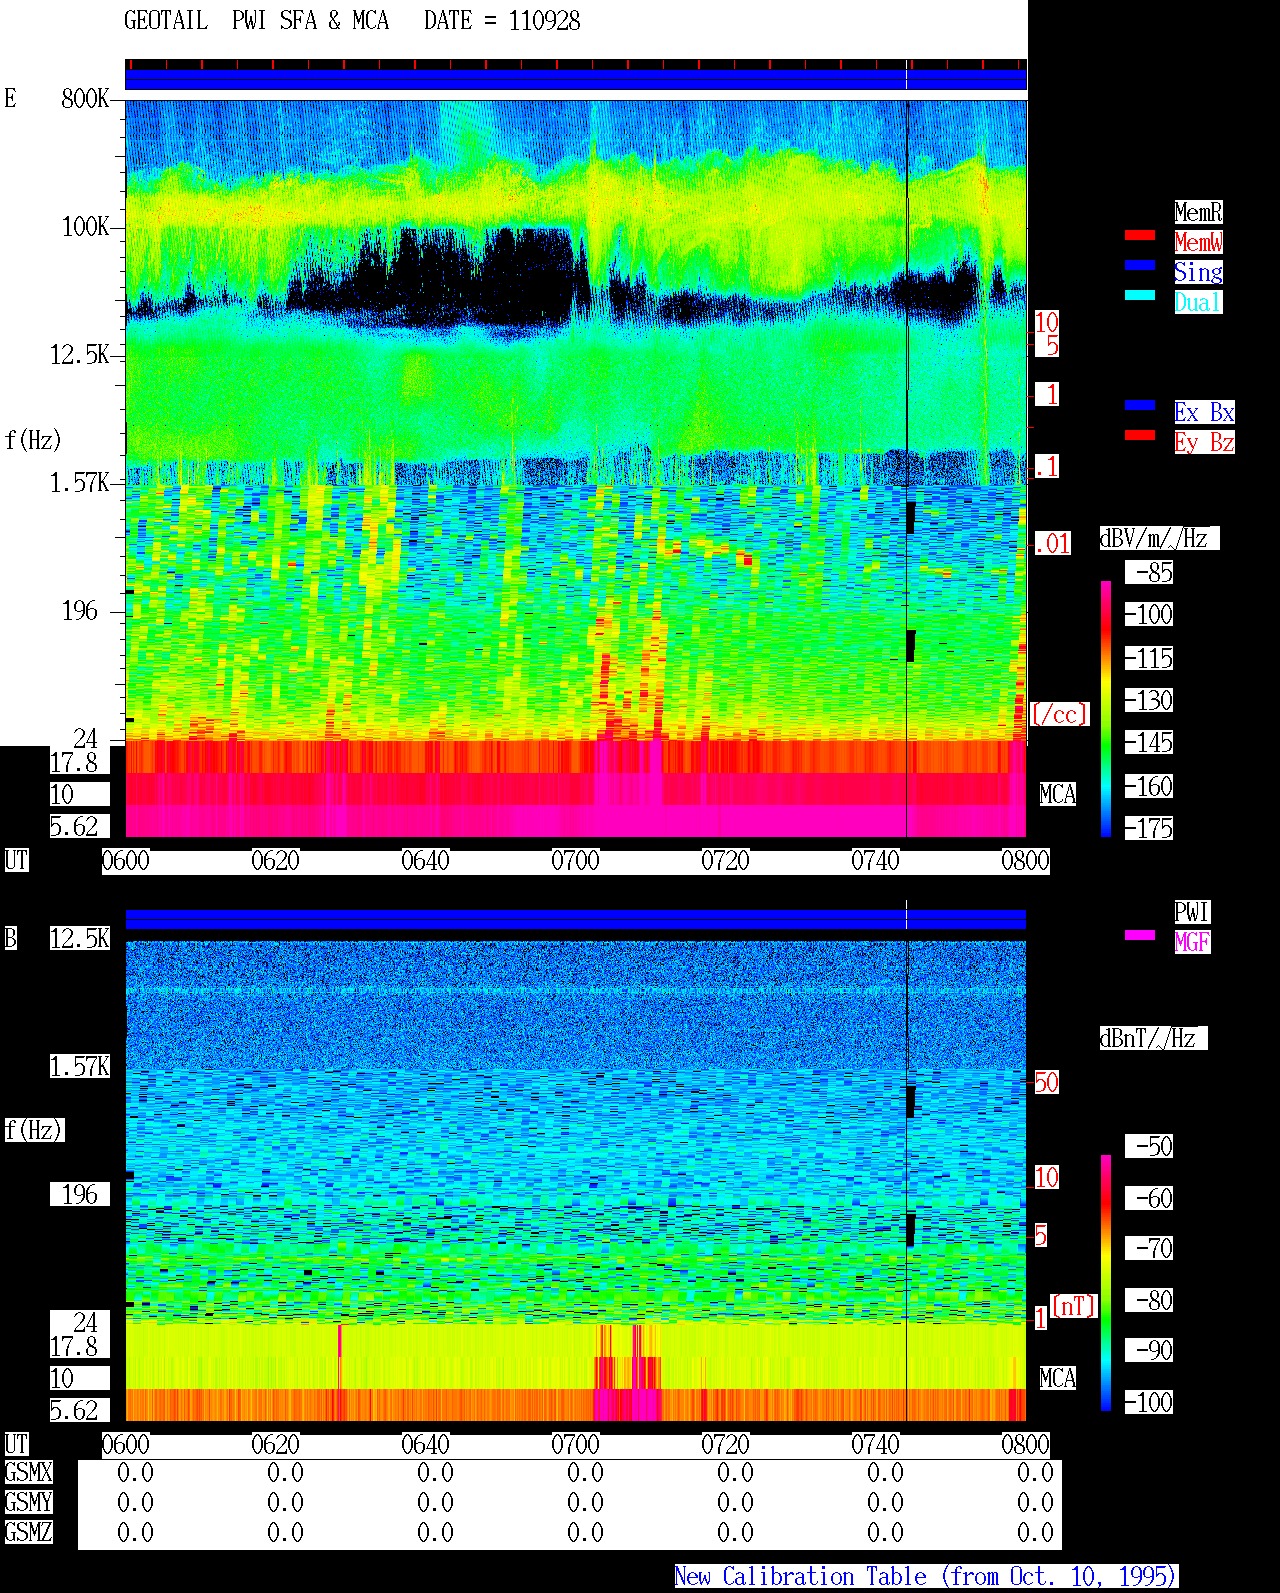1280x1593 pixels.
Task: Click the magenta MGF legend swatch
Action: coord(1140,936)
